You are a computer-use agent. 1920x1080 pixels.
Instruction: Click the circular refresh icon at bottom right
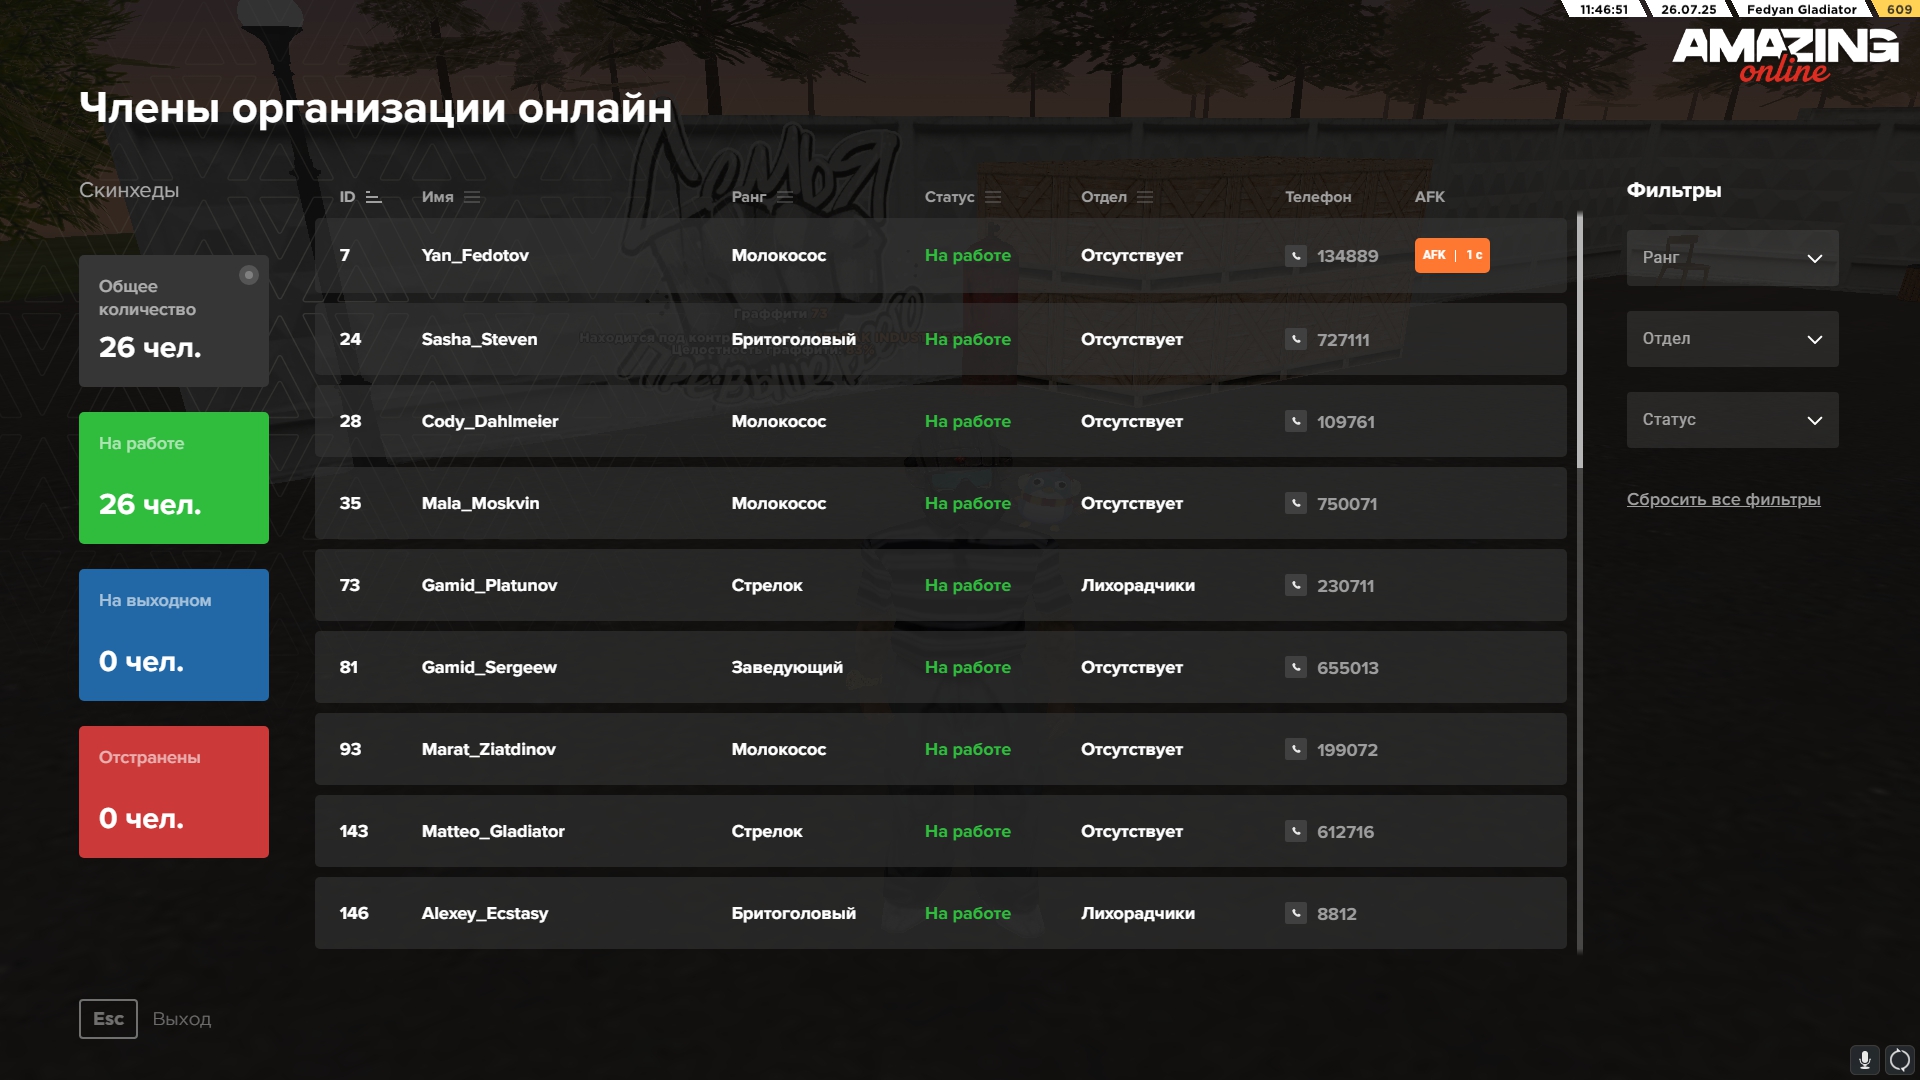tap(1900, 1060)
